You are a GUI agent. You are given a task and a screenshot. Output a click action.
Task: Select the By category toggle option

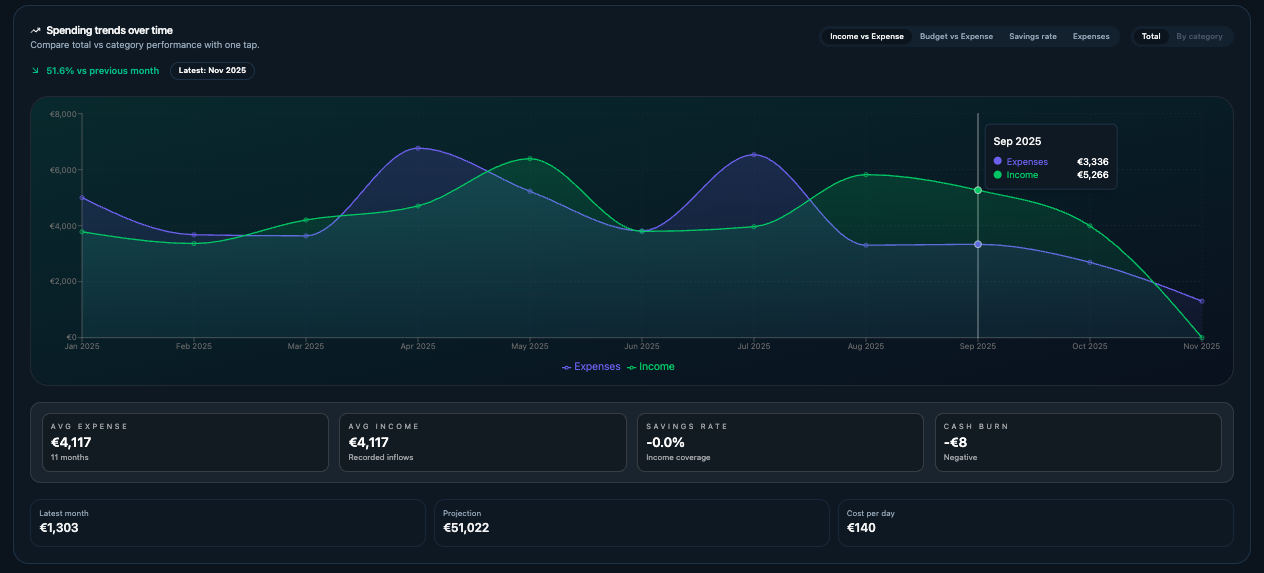coord(1199,37)
